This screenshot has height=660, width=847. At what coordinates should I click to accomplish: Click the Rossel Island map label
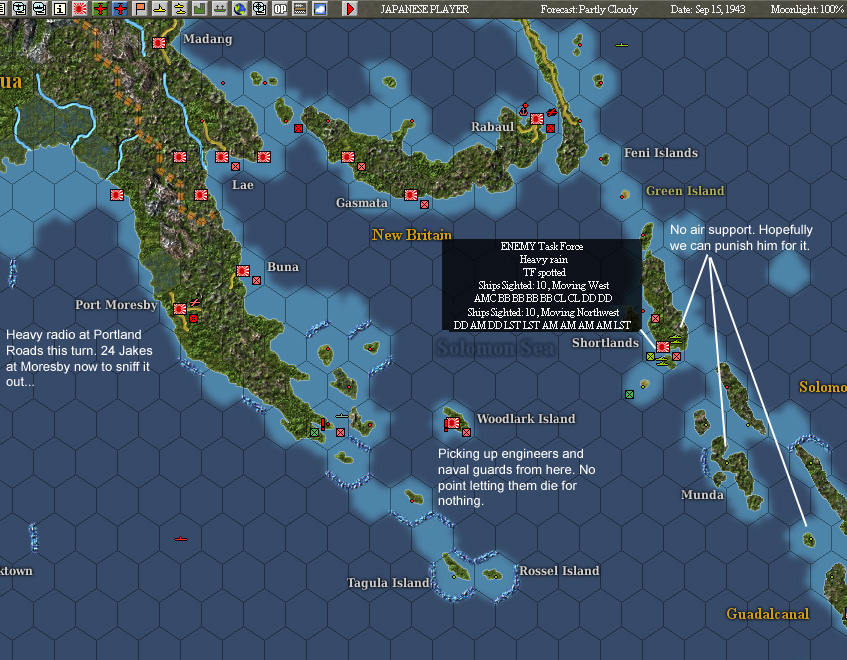559,571
